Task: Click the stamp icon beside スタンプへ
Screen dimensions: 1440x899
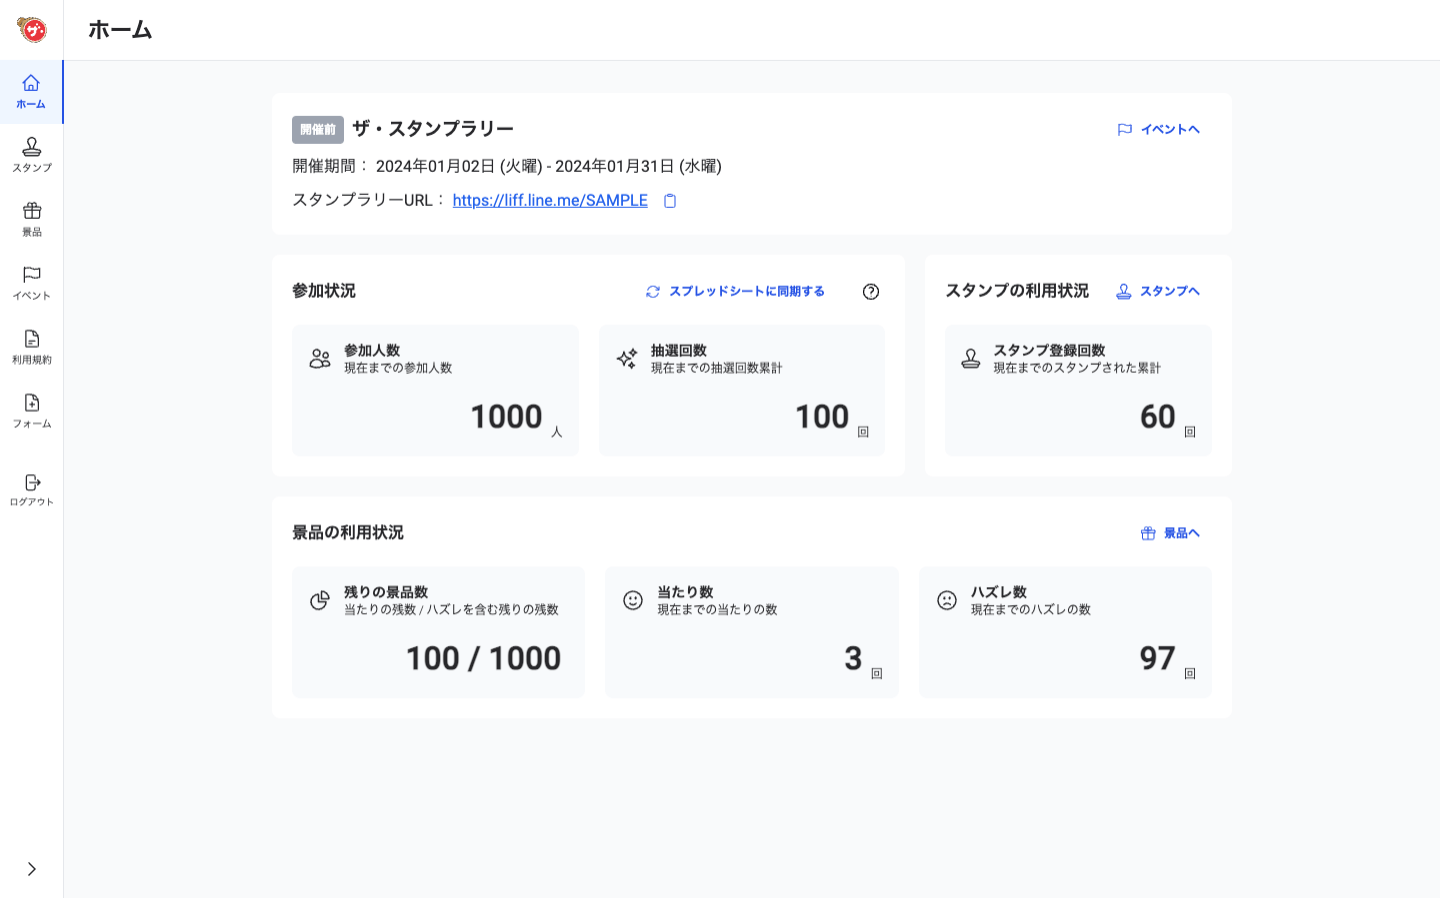Action: 1123,290
